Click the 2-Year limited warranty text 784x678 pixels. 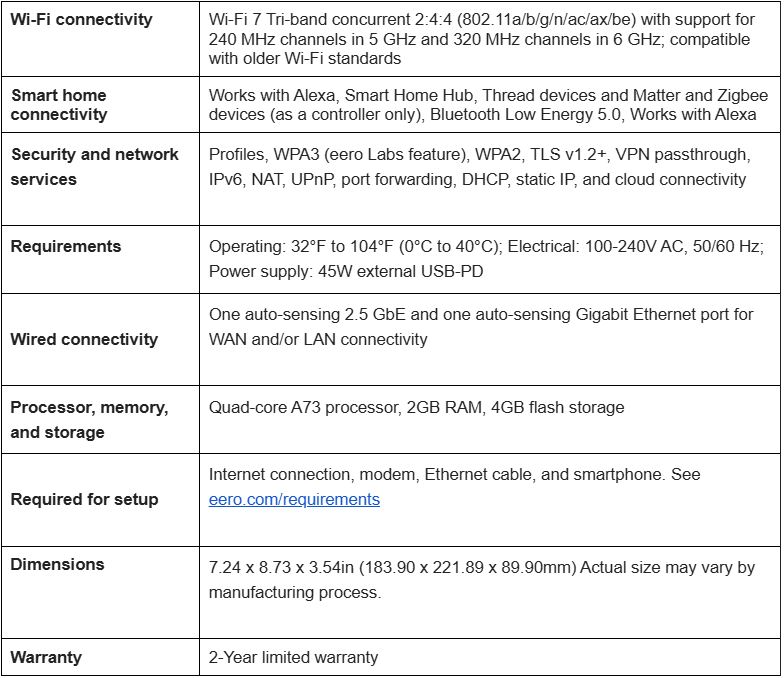(294, 657)
